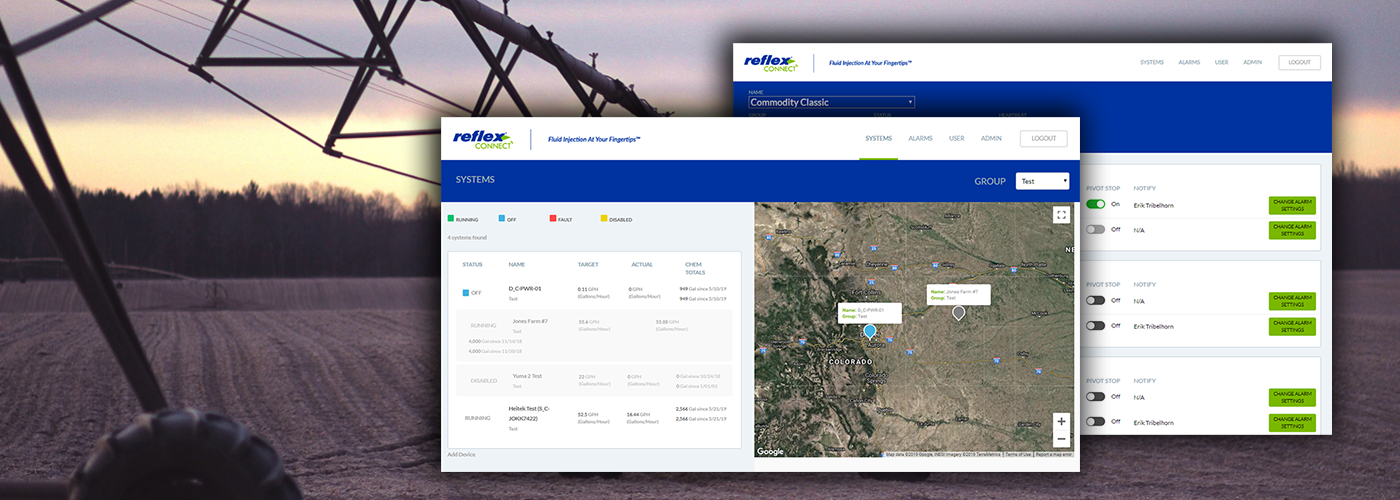Click the Google logo on the map
This screenshot has height=500, width=1400.
pos(770,452)
